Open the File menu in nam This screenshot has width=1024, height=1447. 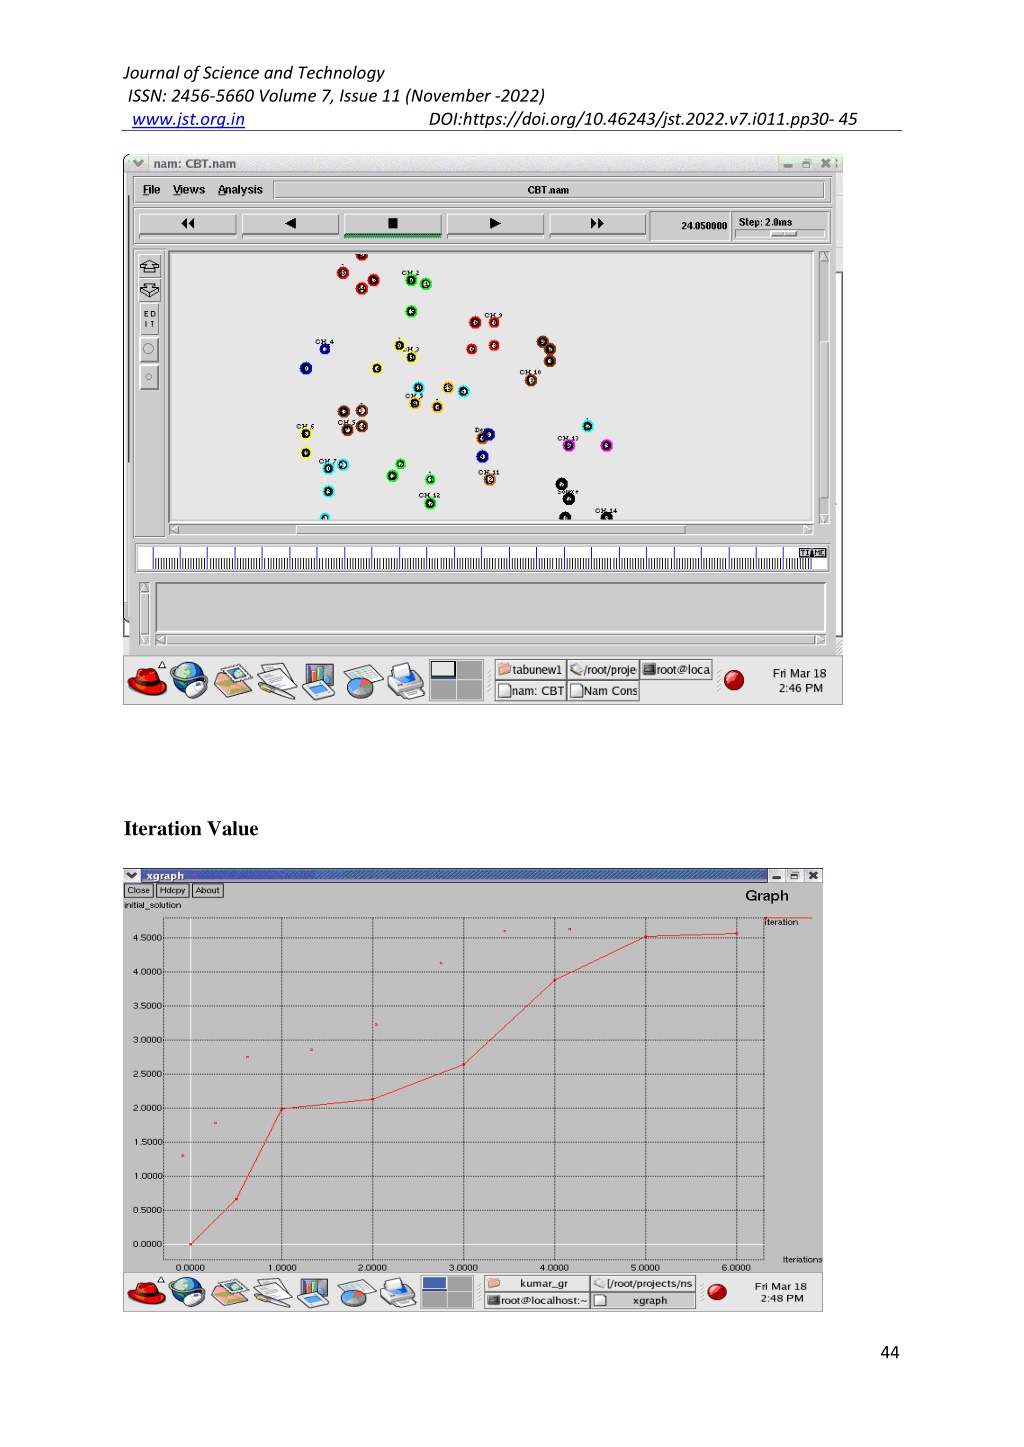tap(151, 190)
